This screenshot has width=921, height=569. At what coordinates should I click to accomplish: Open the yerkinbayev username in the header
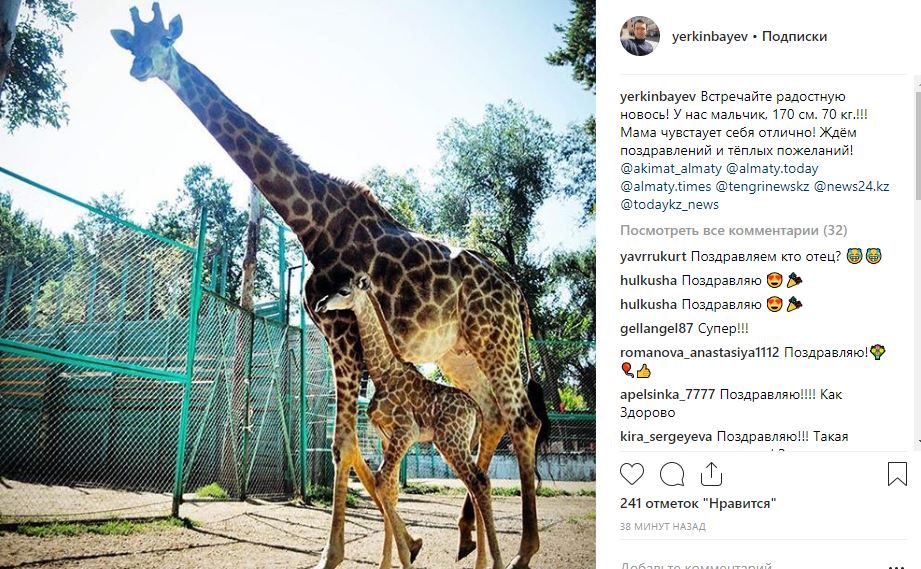(x=710, y=36)
